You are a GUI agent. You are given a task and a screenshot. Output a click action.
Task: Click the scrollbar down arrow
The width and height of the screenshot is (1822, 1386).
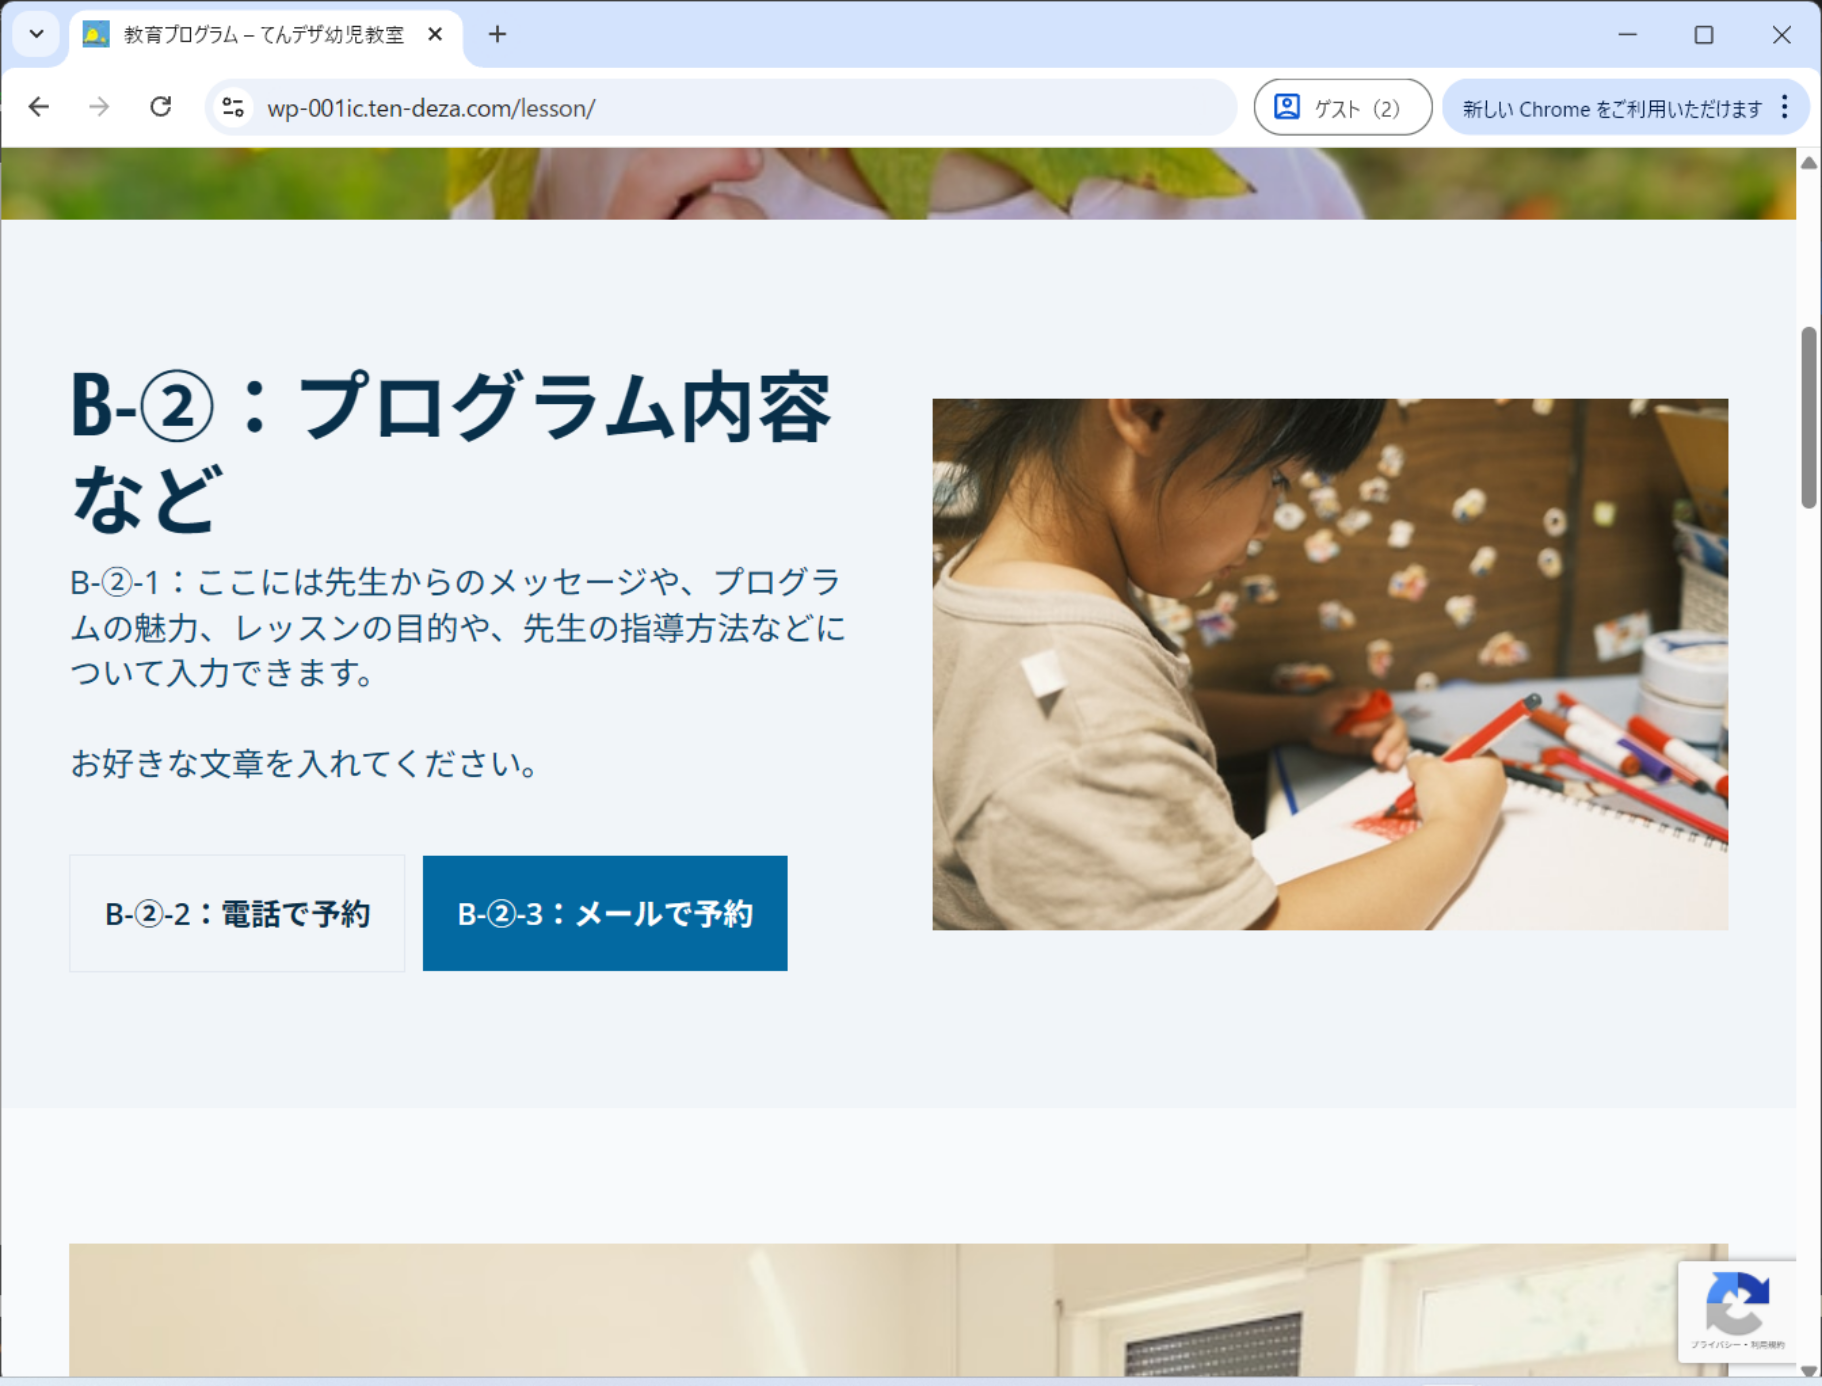pos(1808,1370)
